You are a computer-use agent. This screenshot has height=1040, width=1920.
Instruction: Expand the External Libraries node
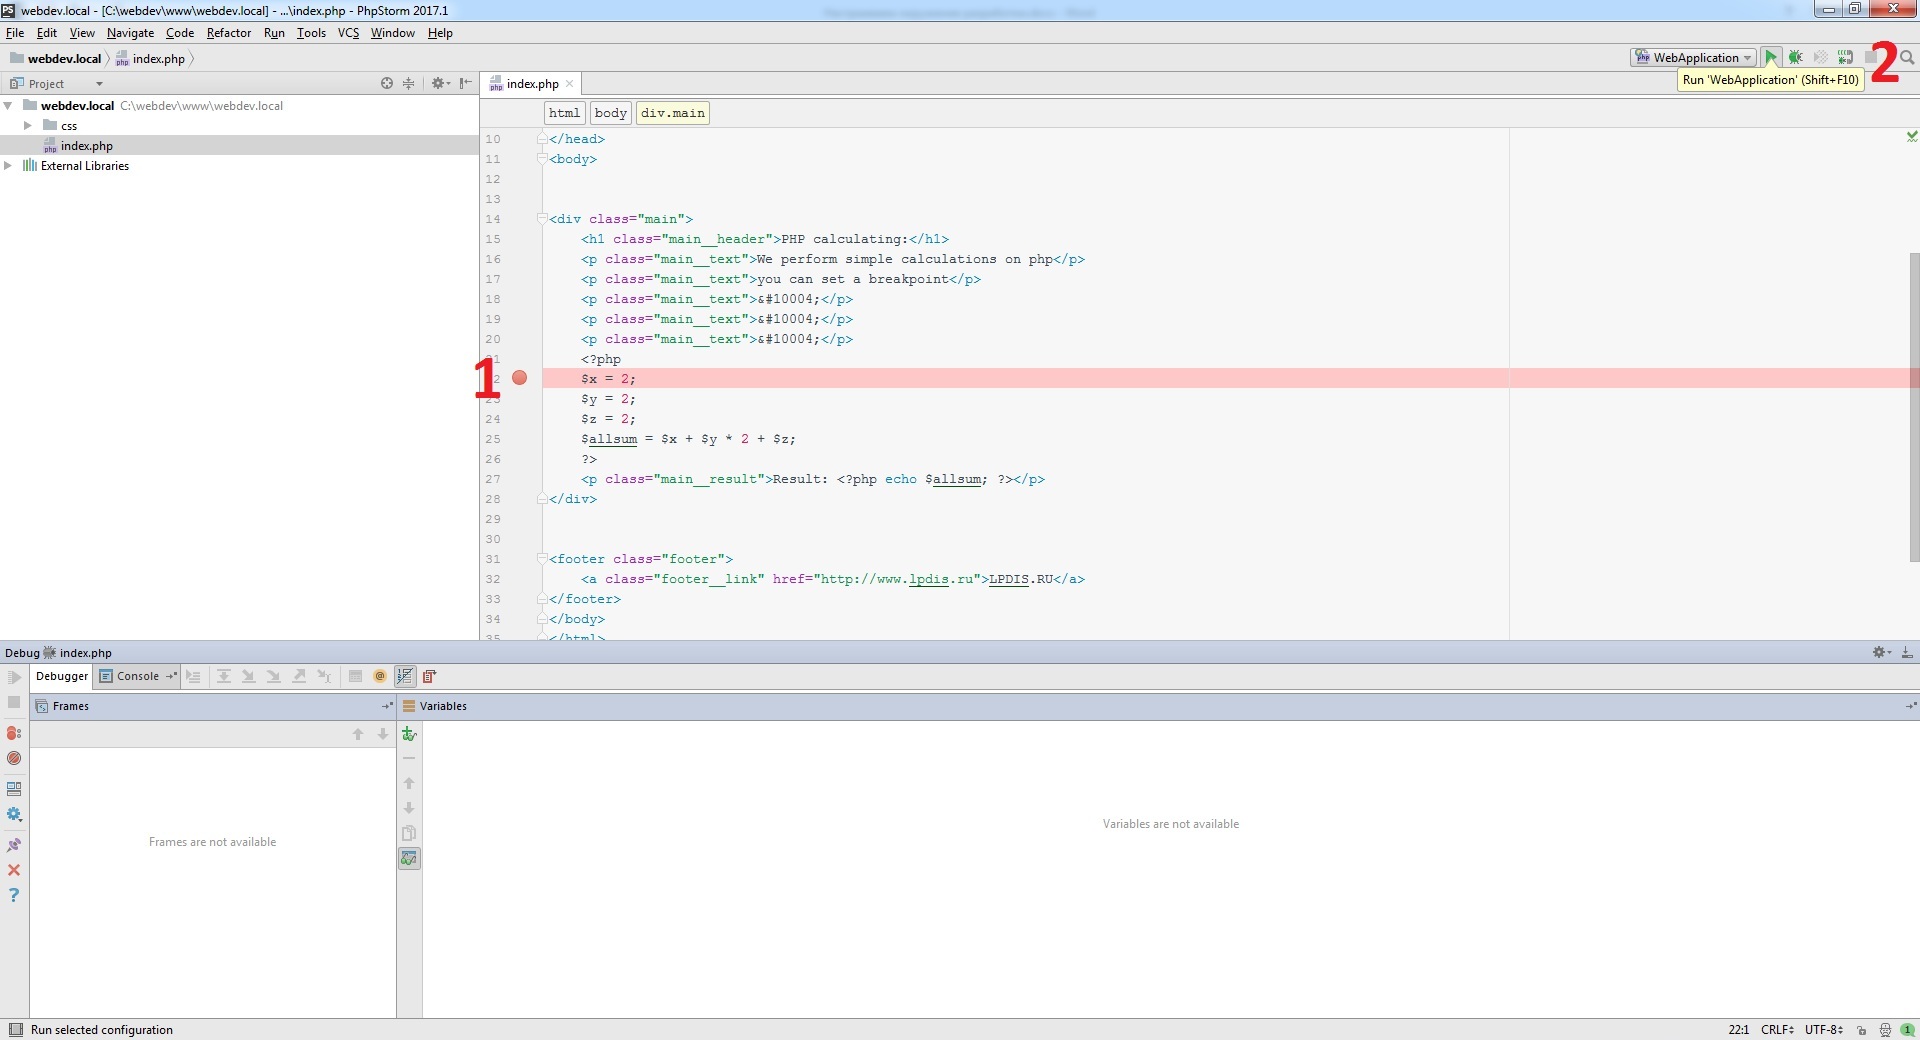pos(10,165)
